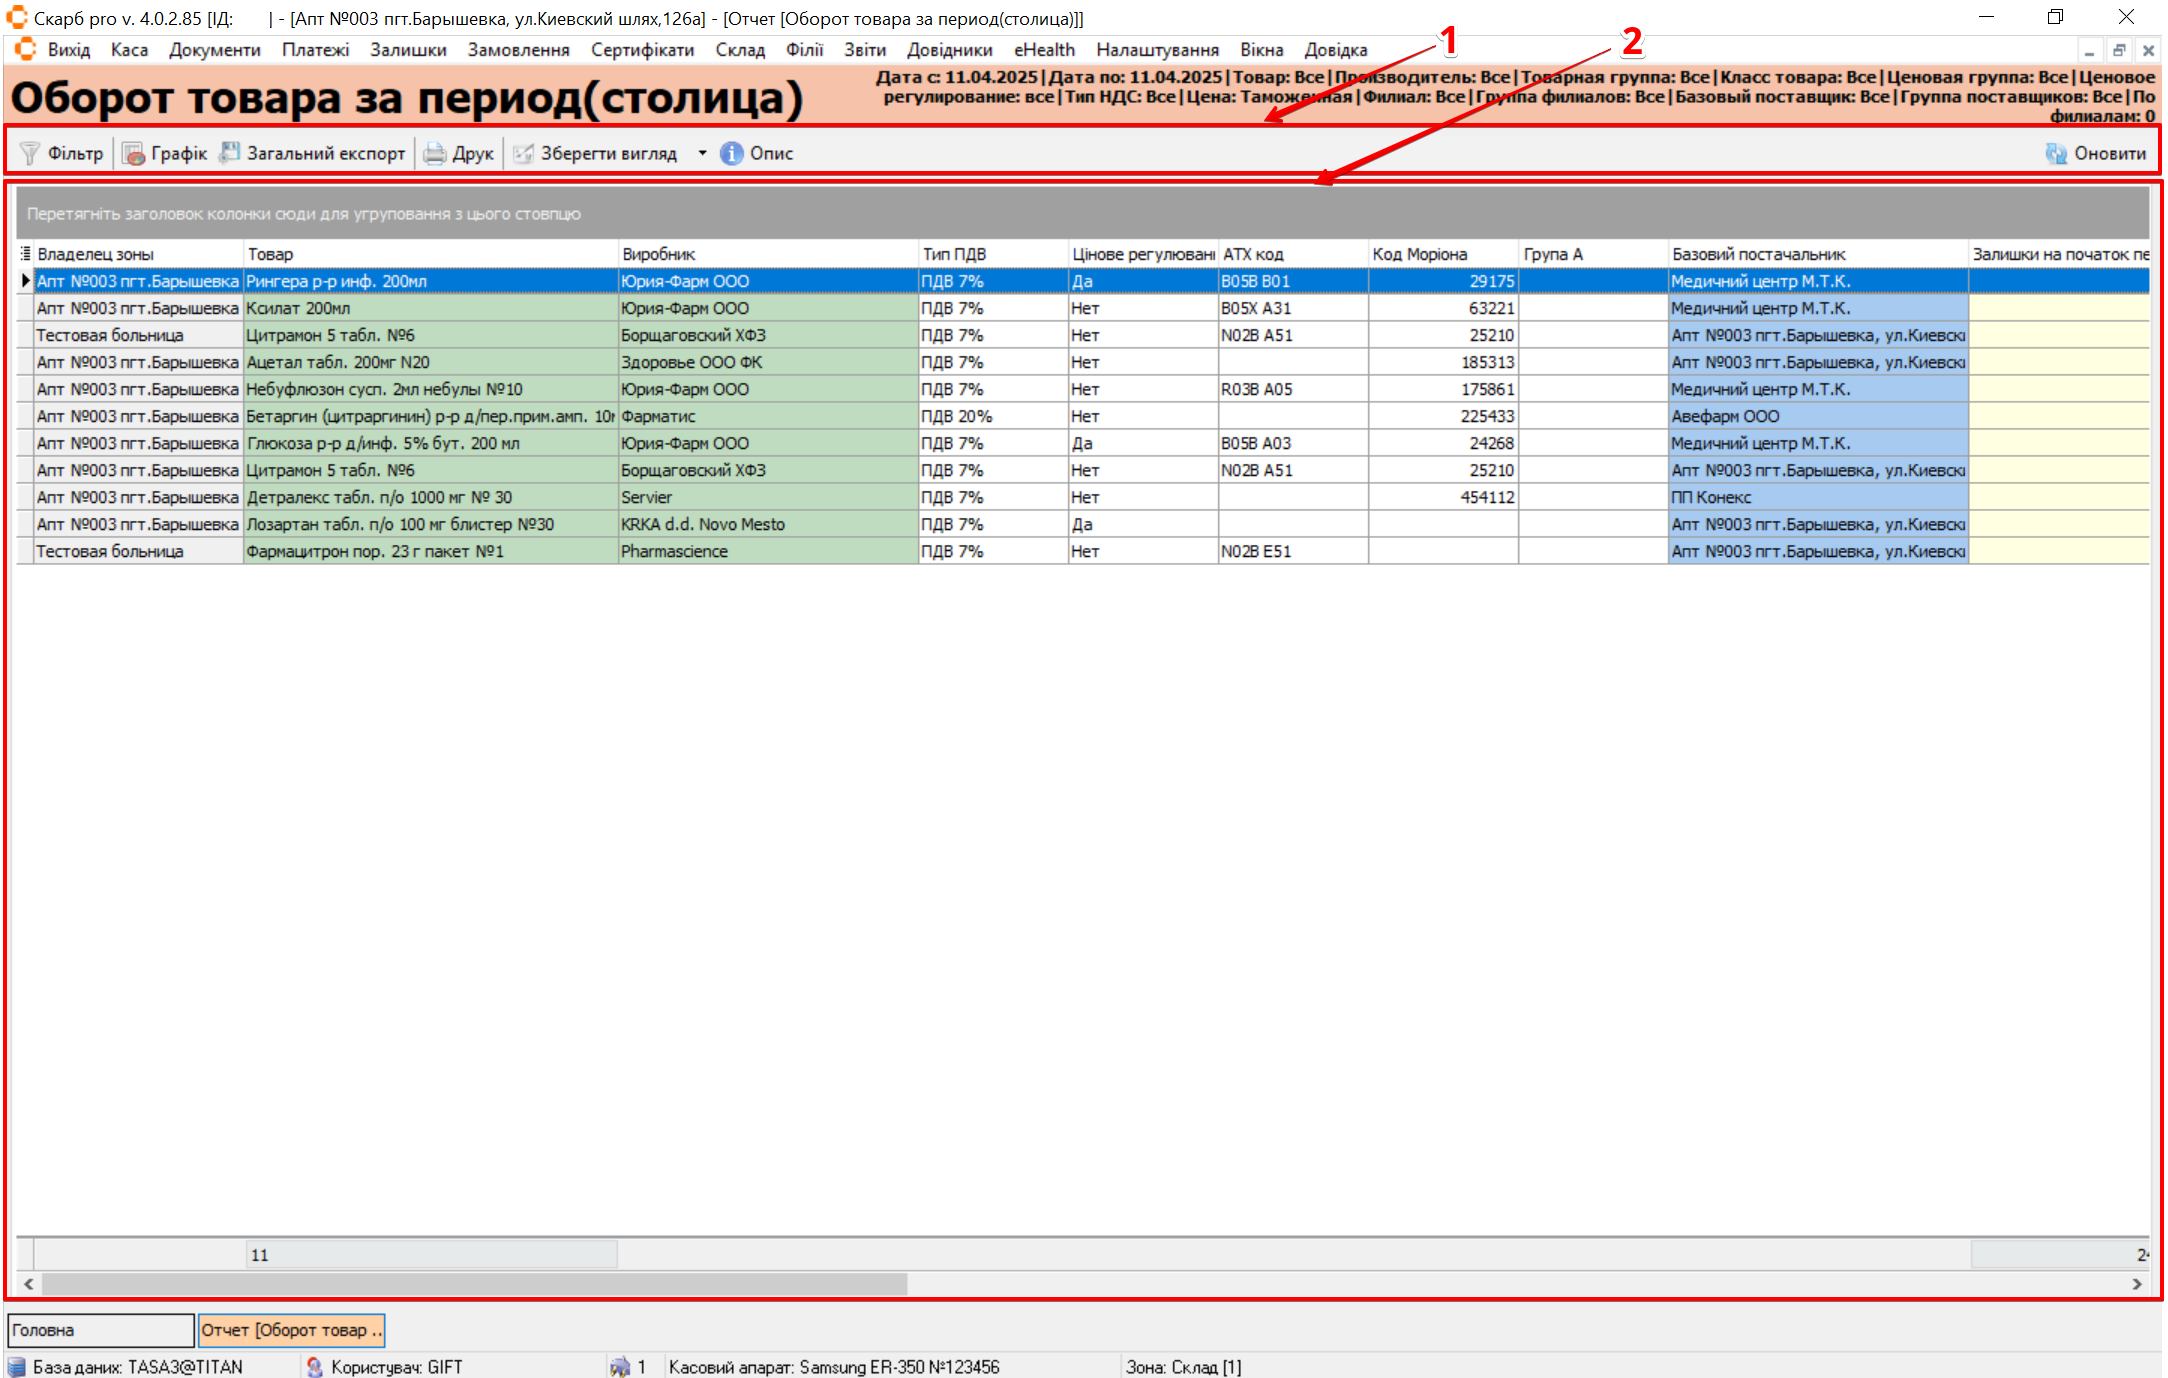Screen dimensions: 2168x1378
Task: Click the Загальний експорт icon
Action: tap(230, 153)
